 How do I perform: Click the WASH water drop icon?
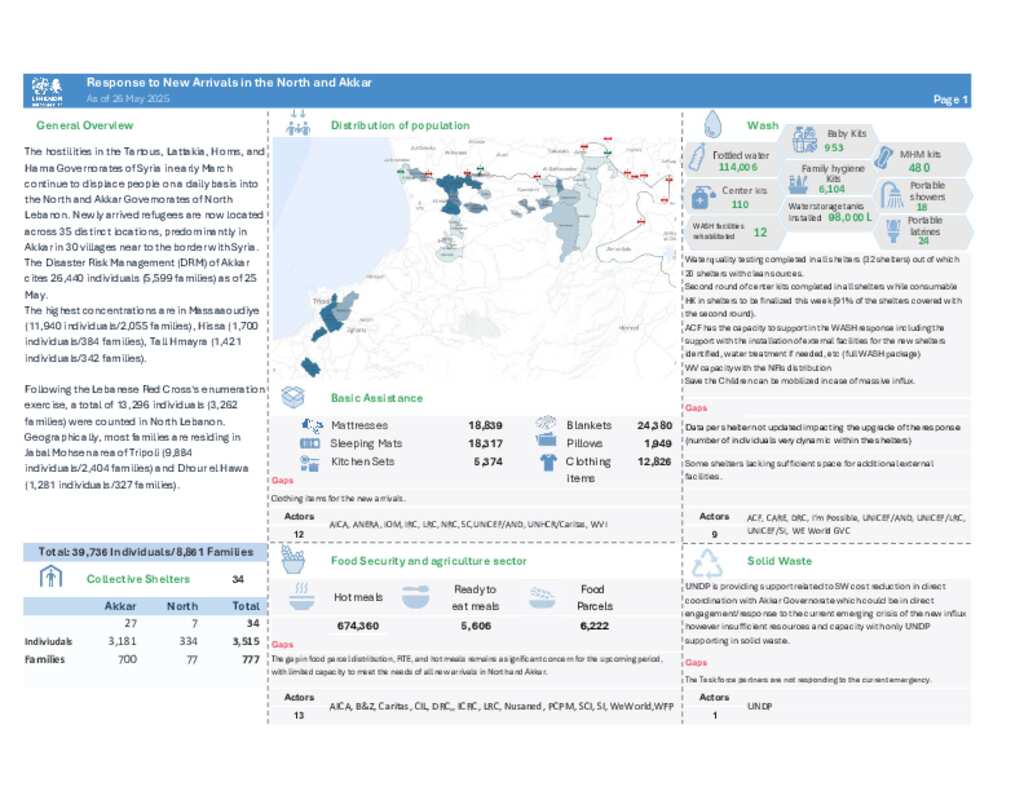pos(713,124)
